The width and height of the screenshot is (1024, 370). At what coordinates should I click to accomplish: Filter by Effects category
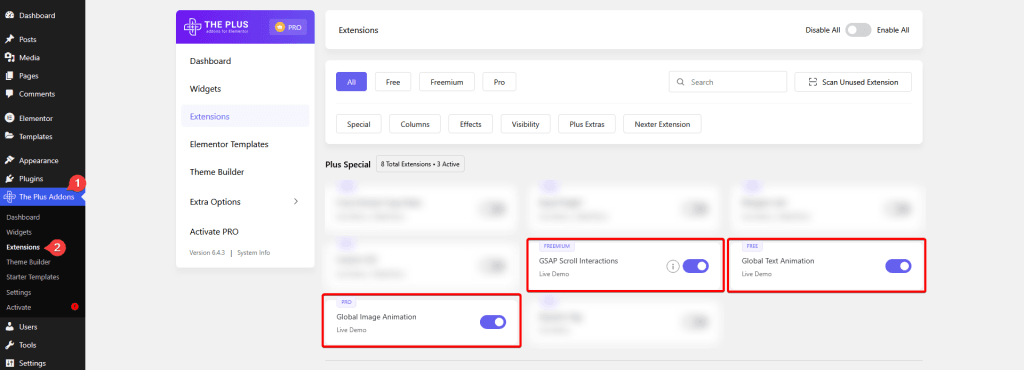(x=471, y=124)
